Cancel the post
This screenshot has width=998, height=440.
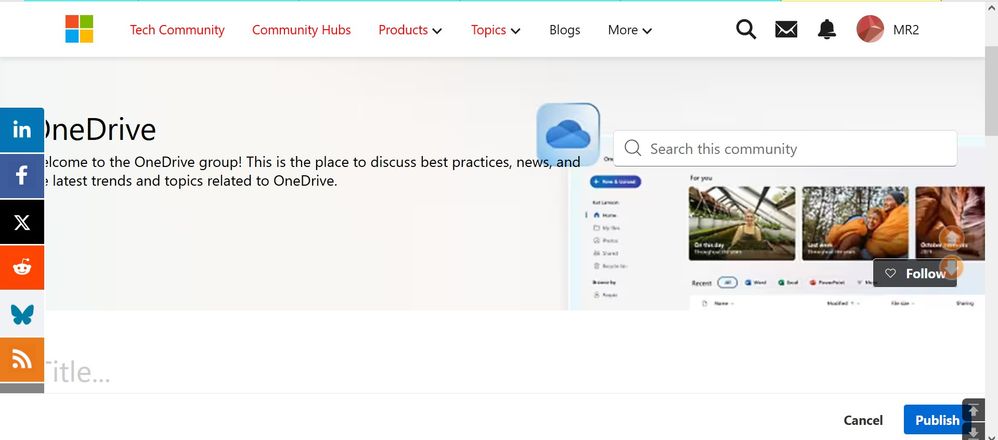point(863,420)
